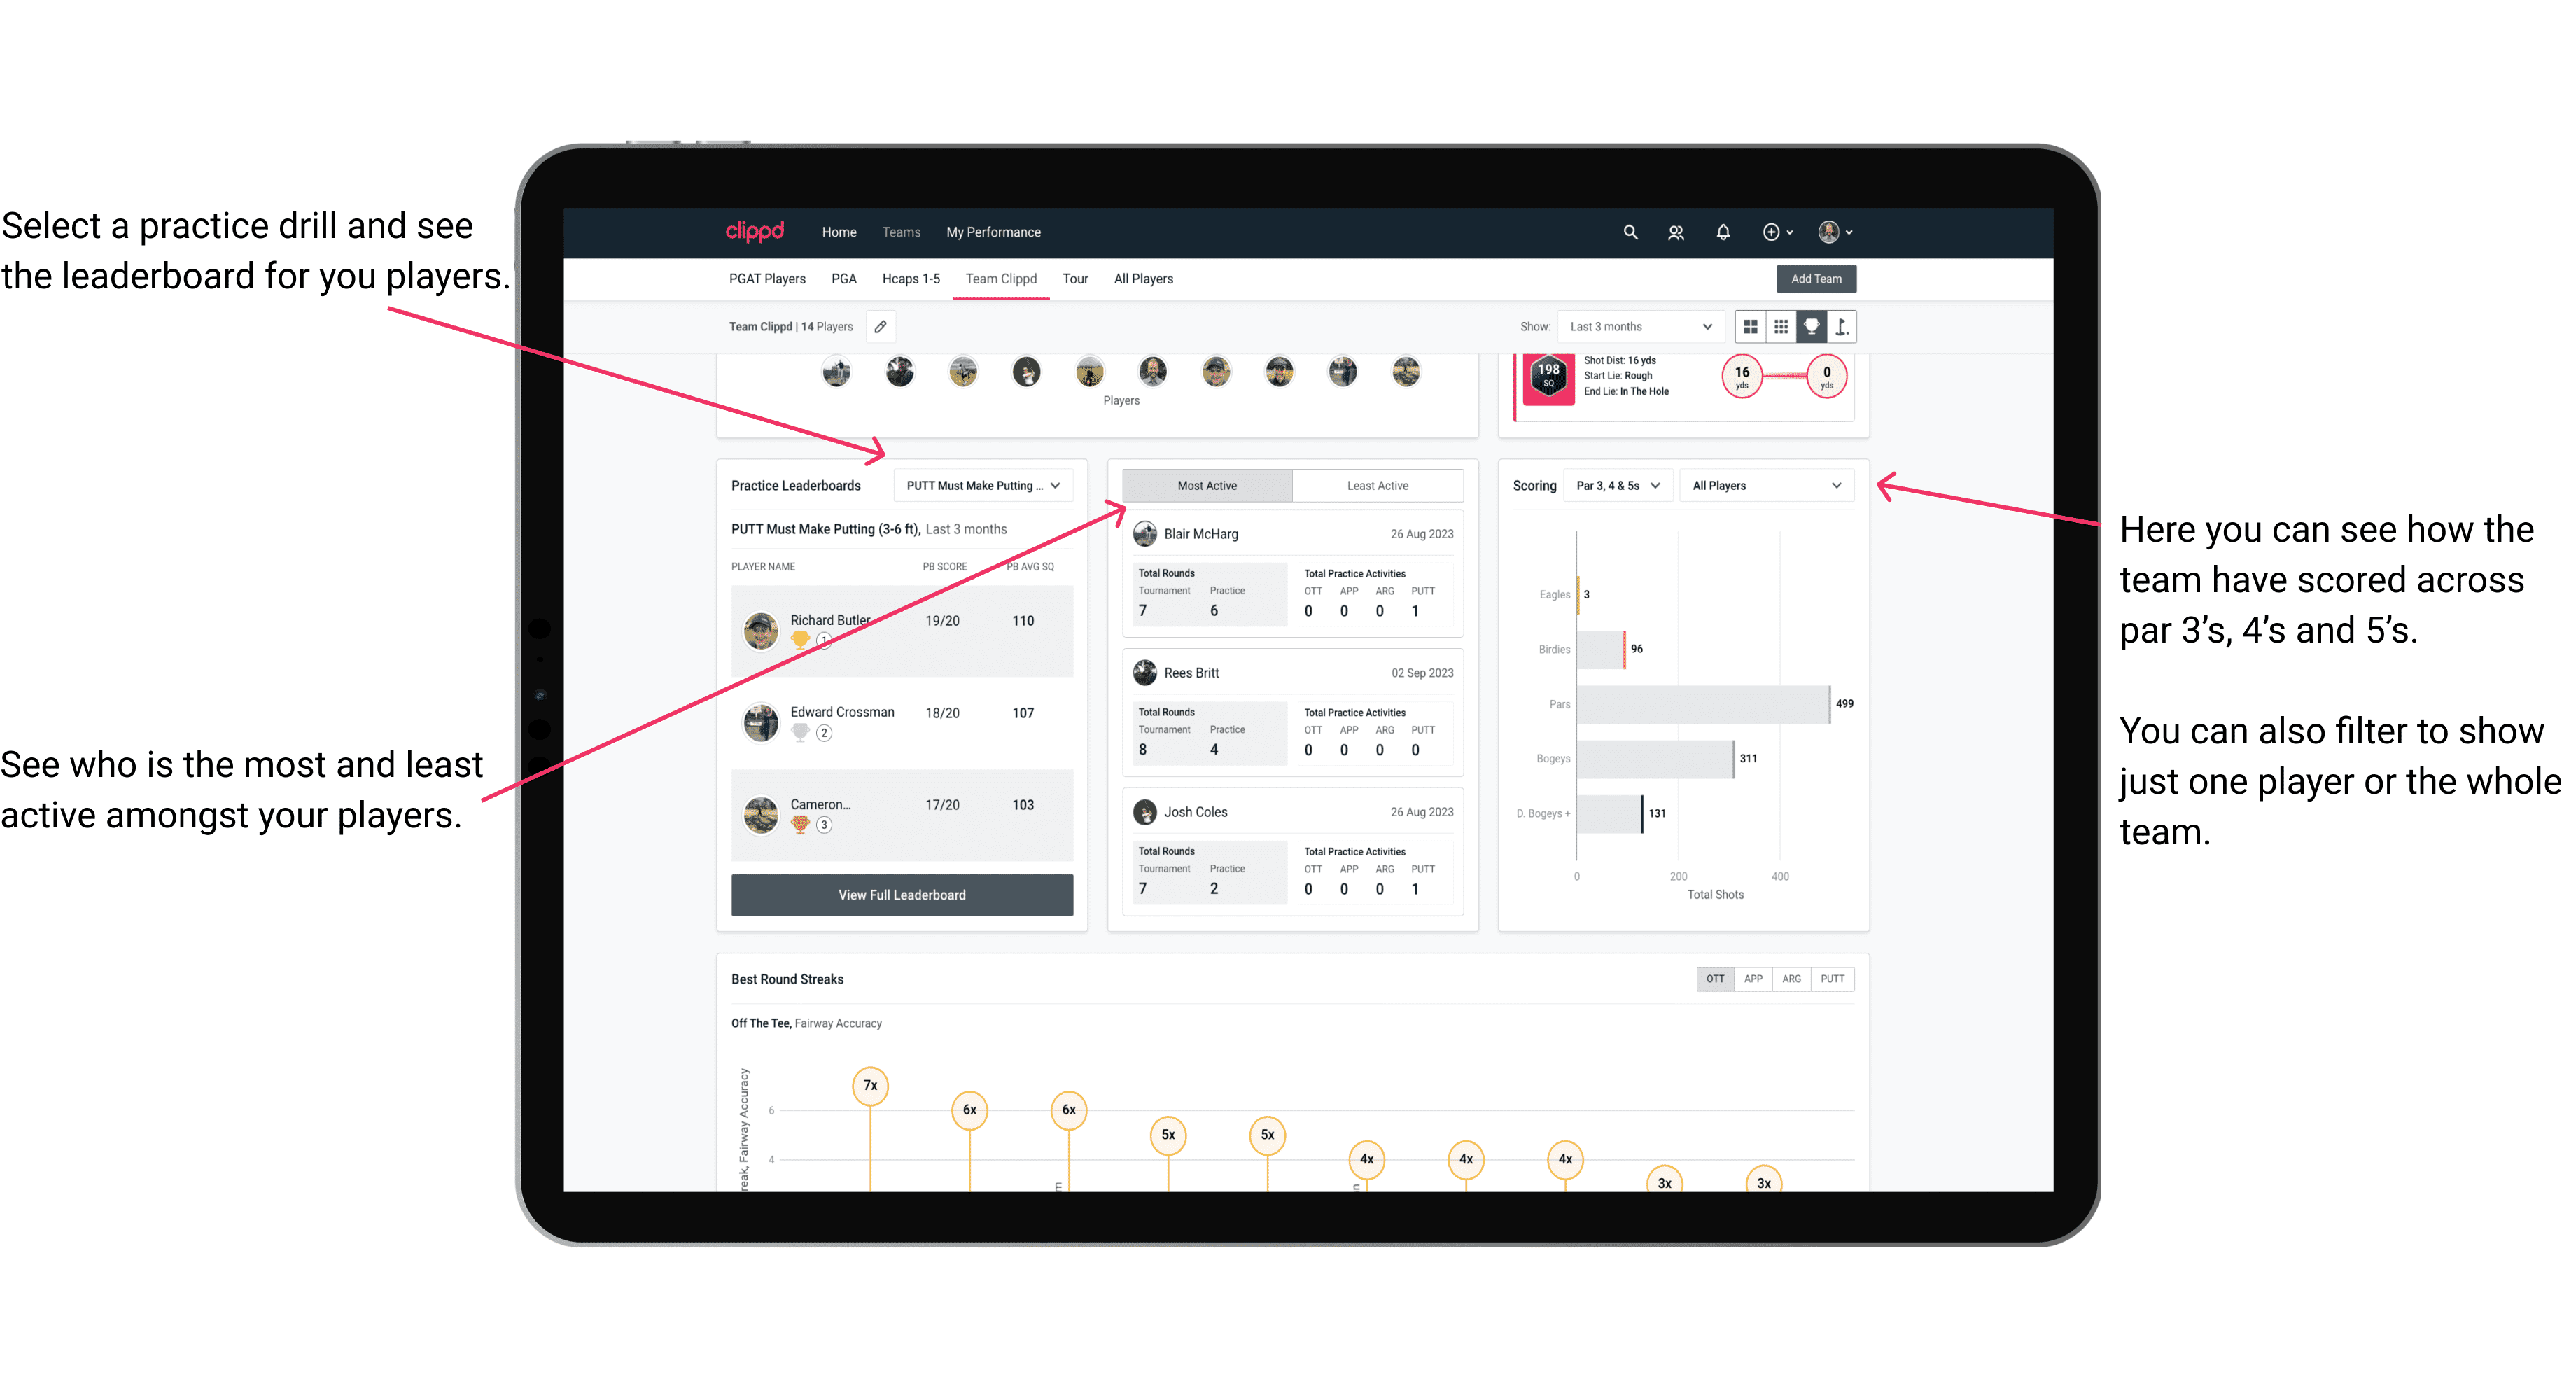Click View Full Leaderboard button
Image resolution: width=2576 pixels, height=1386 pixels.
click(901, 895)
